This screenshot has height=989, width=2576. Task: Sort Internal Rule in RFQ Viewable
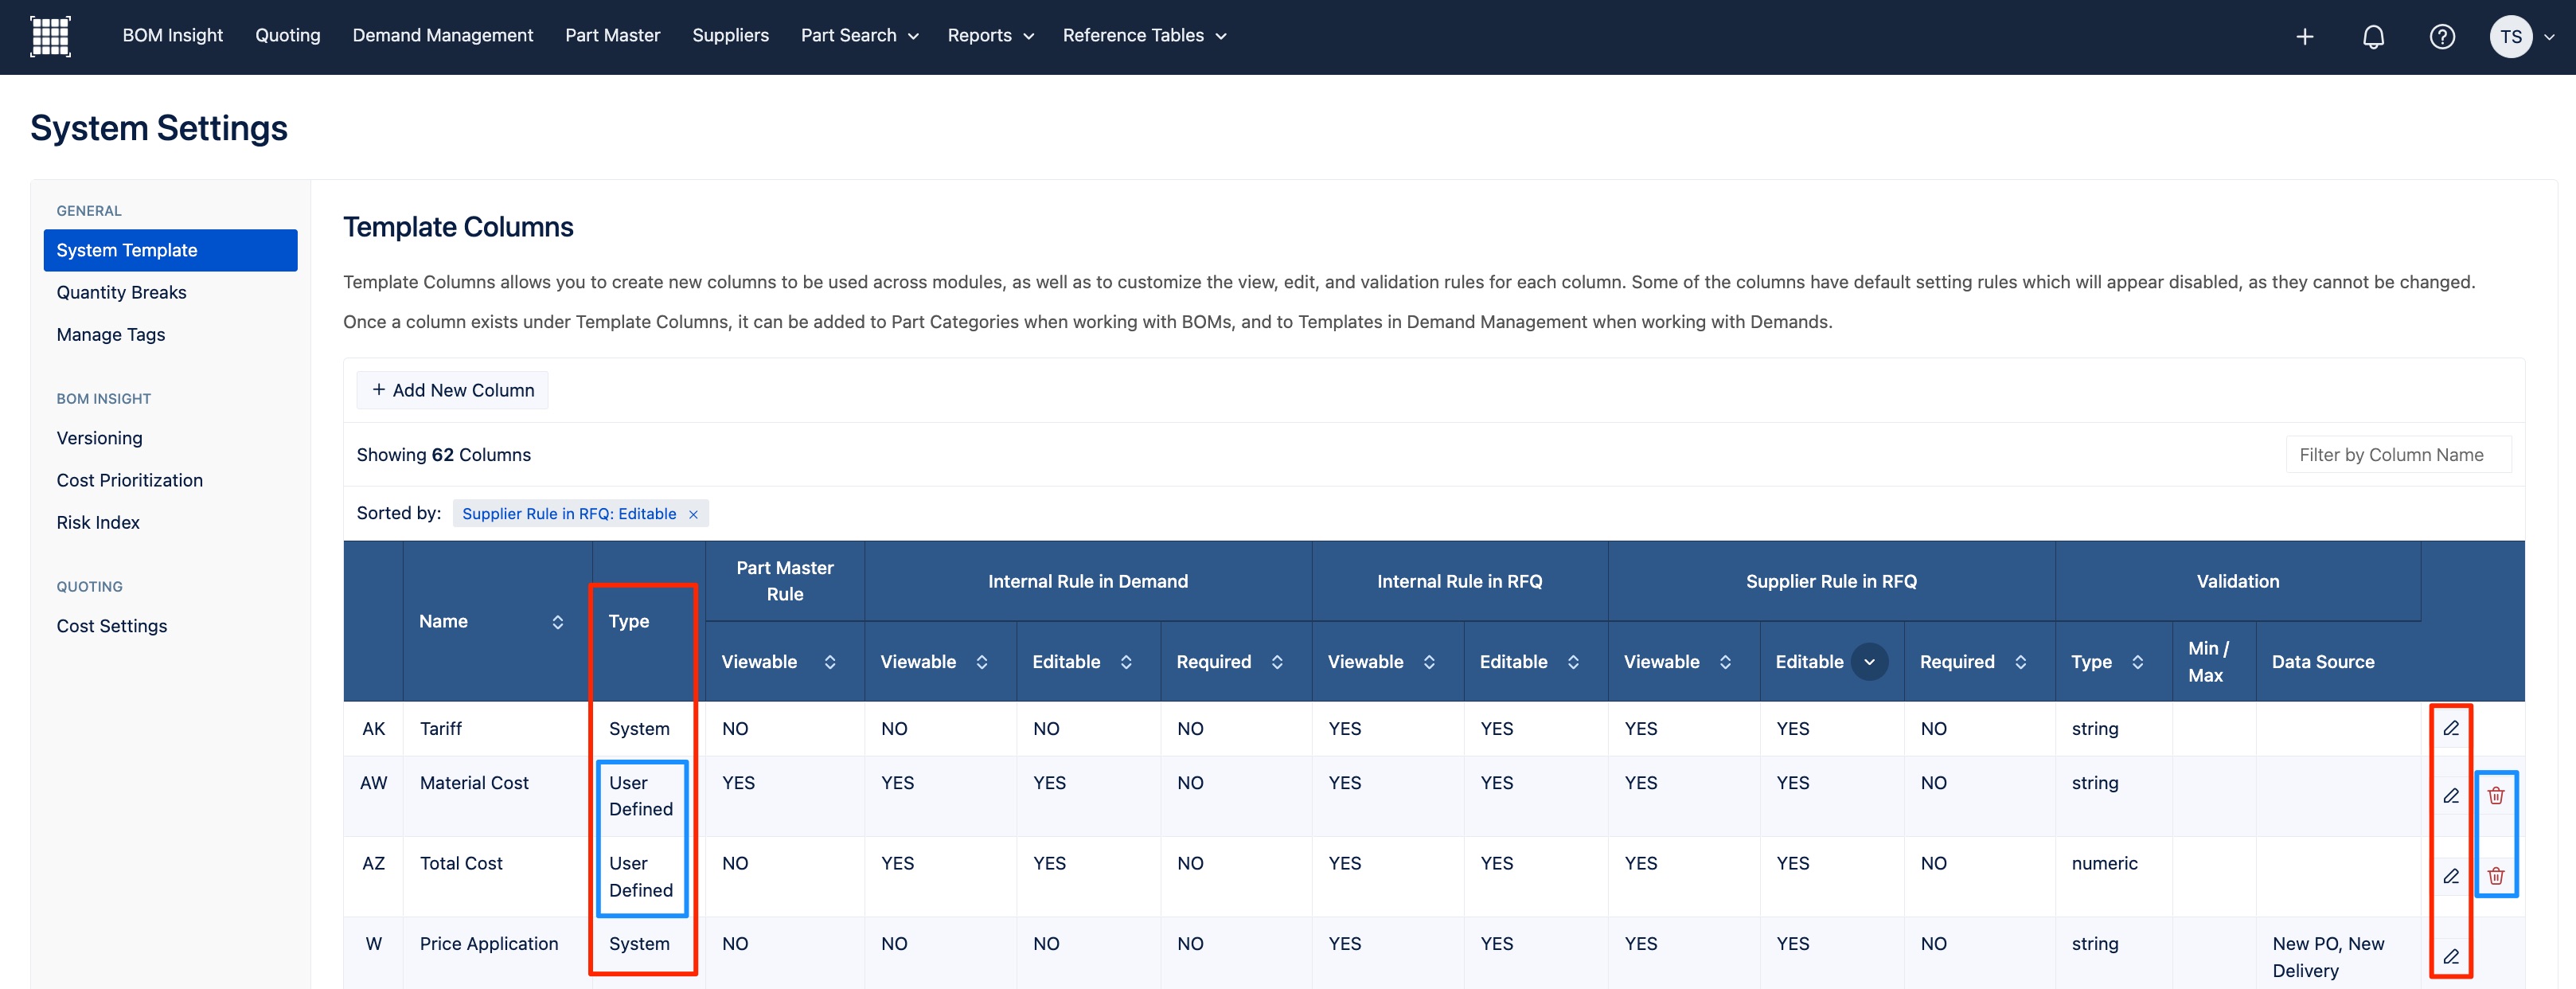pyautogui.click(x=1429, y=662)
